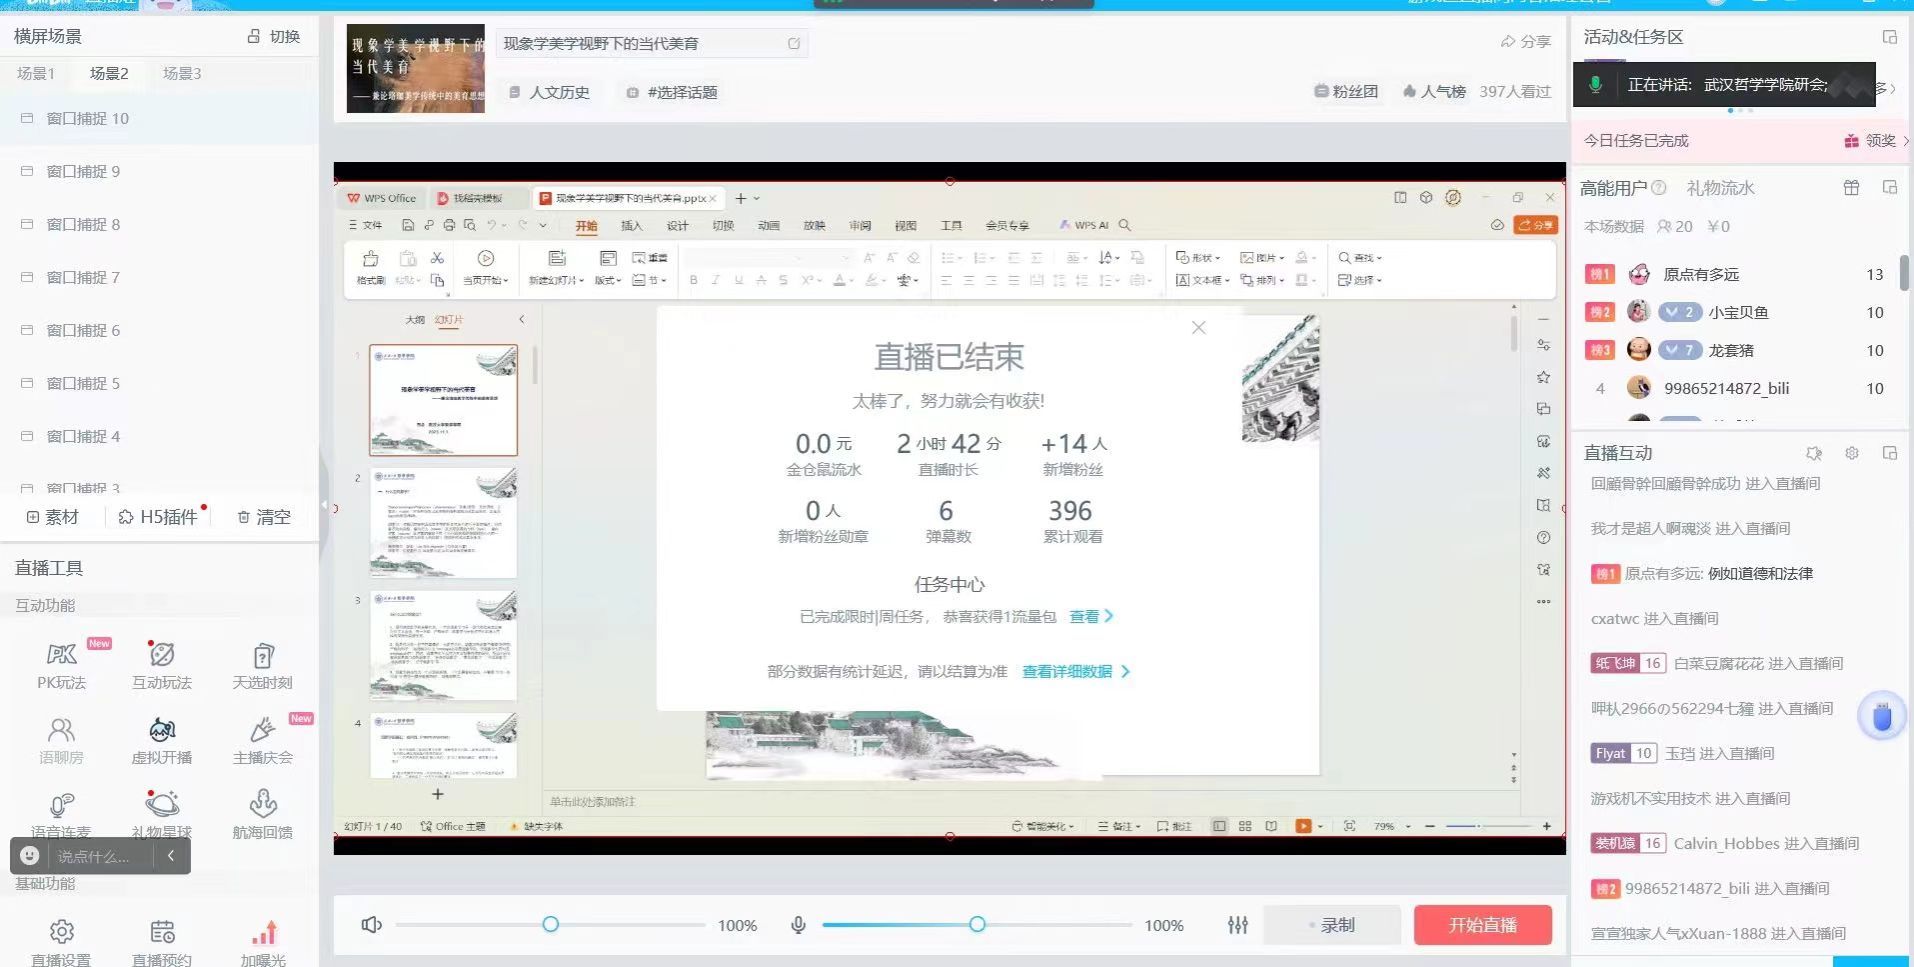Open the gift box icon beside 礼物流水

[x=1851, y=188]
